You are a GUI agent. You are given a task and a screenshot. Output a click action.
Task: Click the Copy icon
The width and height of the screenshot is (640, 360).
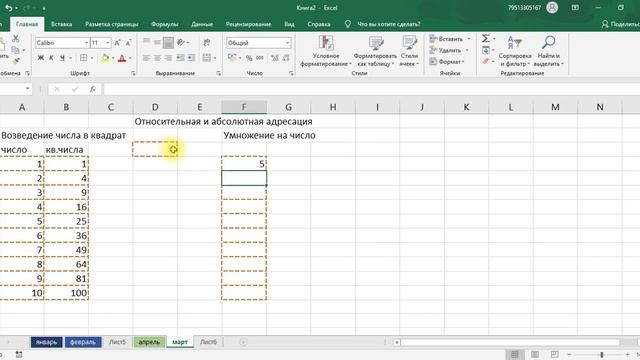point(16,50)
